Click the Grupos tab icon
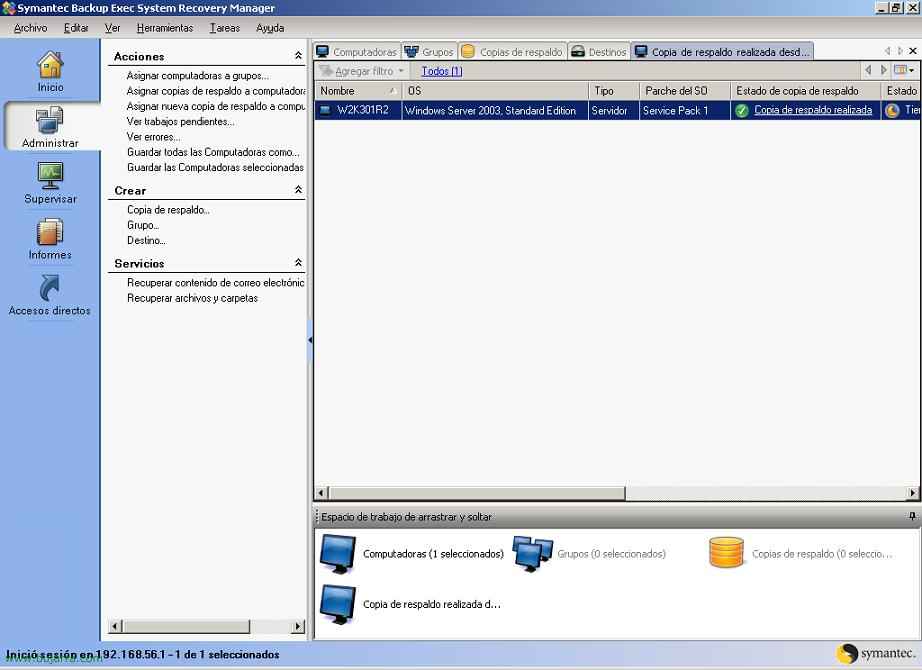This screenshot has height=670, width=922. pyautogui.click(x=411, y=52)
